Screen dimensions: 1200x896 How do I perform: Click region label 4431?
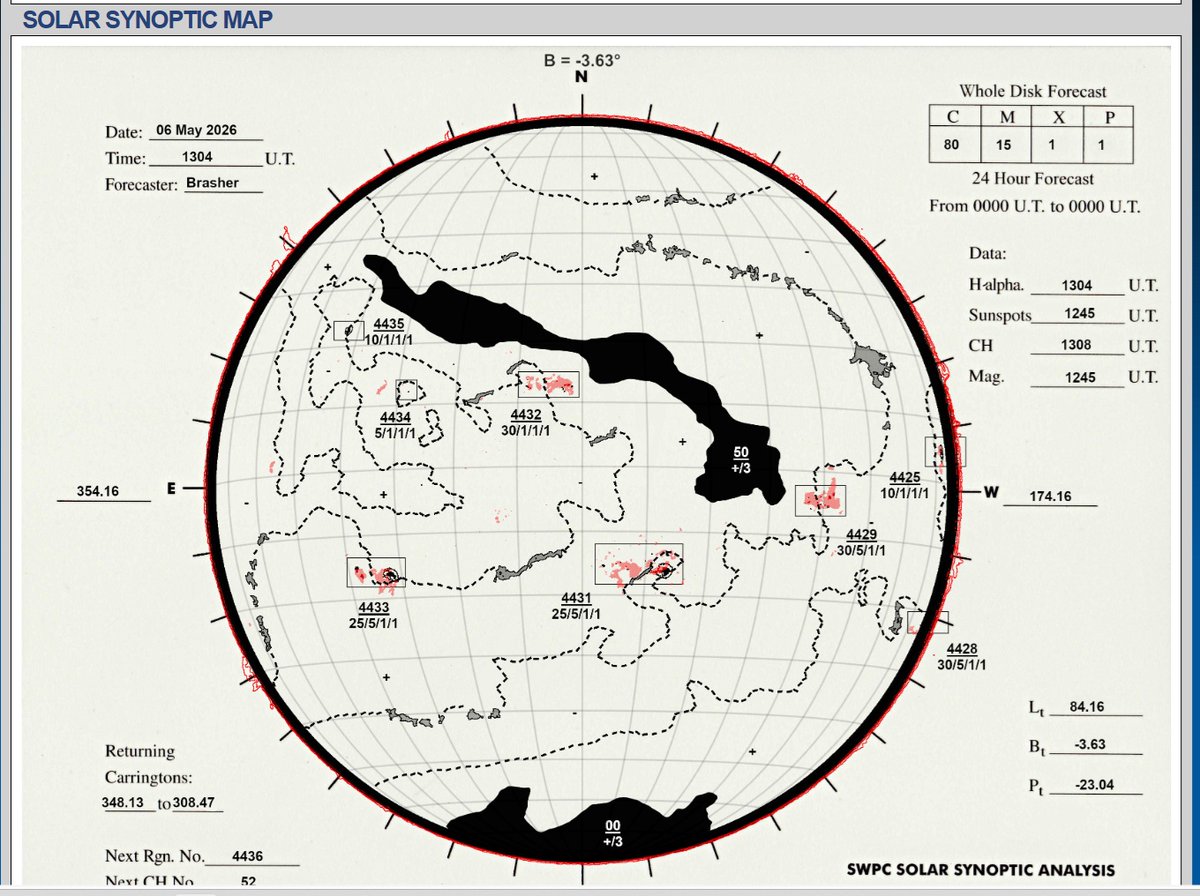click(x=577, y=599)
